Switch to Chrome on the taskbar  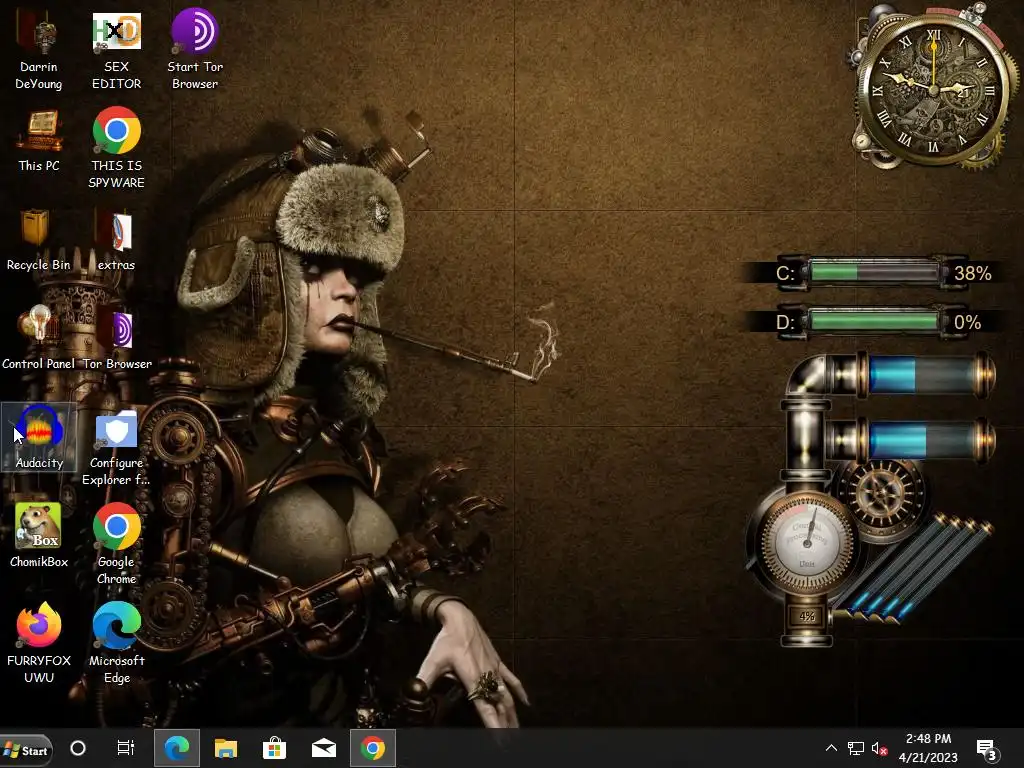pyautogui.click(x=373, y=748)
